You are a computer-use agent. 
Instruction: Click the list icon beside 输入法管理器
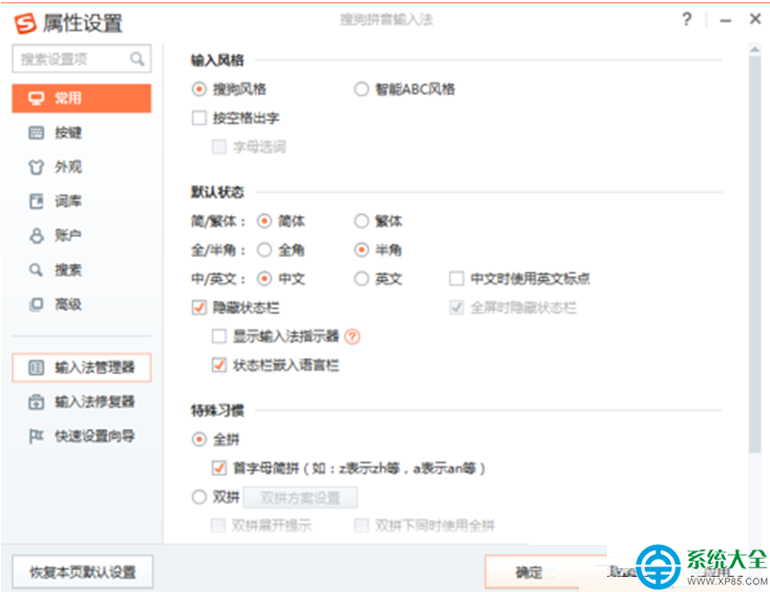pyautogui.click(x=36, y=367)
